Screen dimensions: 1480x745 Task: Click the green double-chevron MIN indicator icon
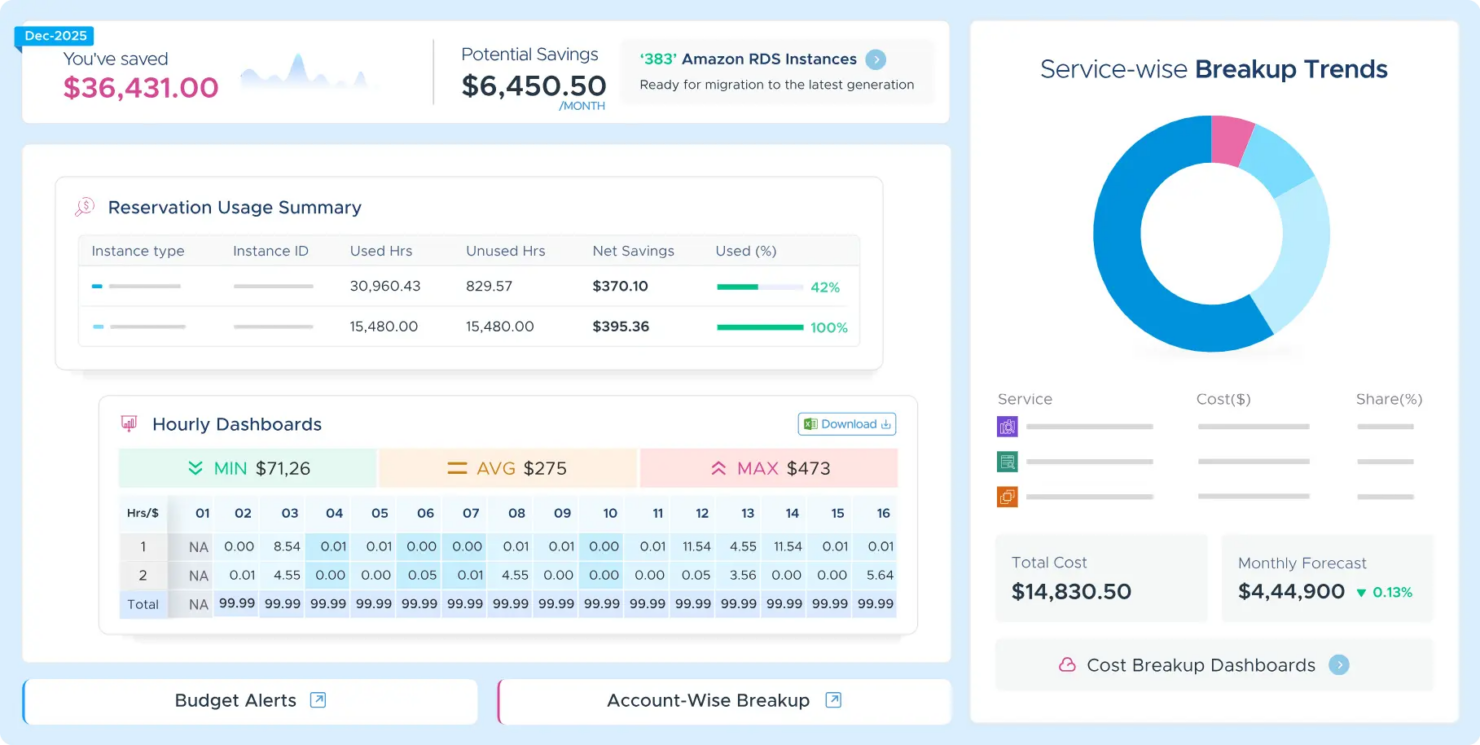195,468
